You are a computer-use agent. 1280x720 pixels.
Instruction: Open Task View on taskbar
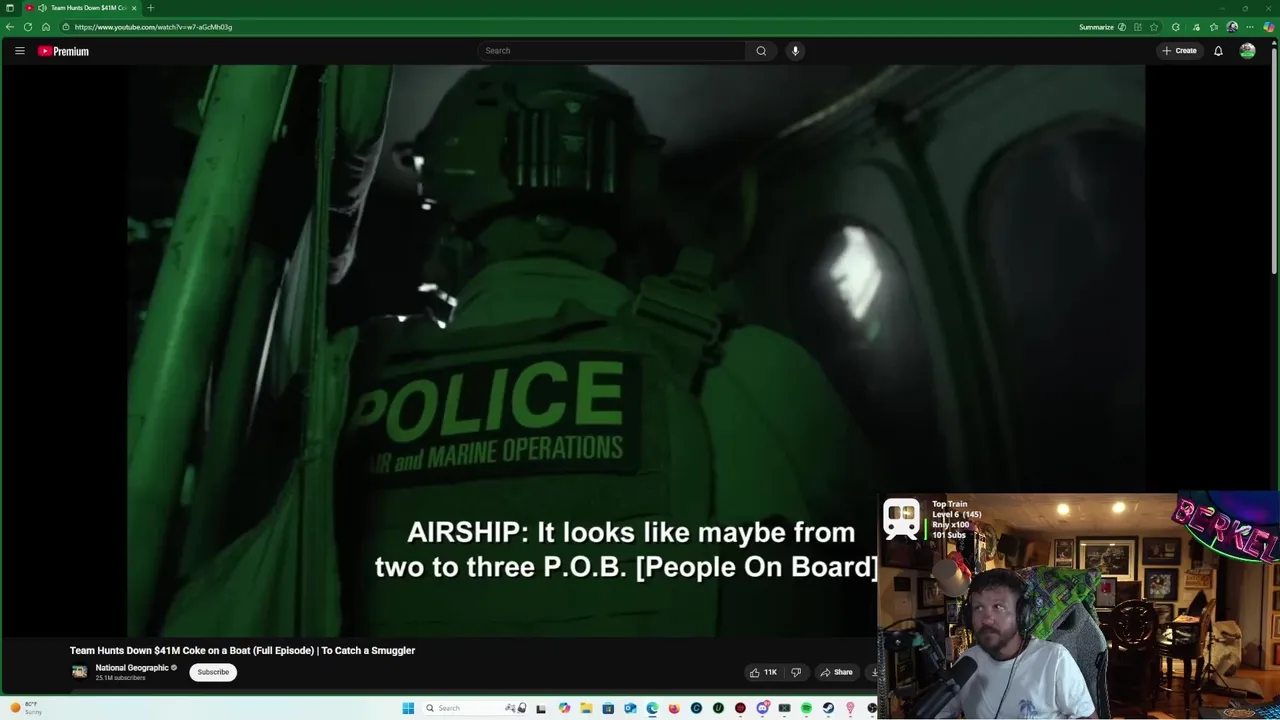pyautogui.click(x=541, y=708)
